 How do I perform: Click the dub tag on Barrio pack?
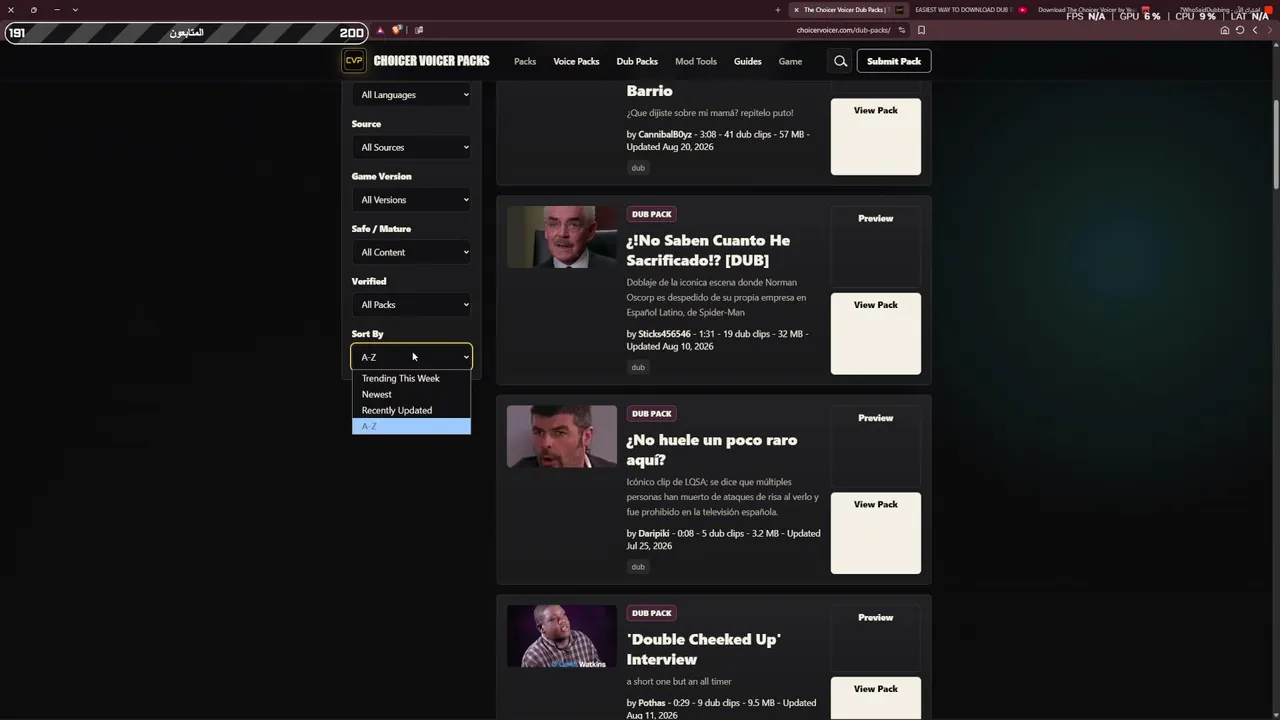pos(638,168)
